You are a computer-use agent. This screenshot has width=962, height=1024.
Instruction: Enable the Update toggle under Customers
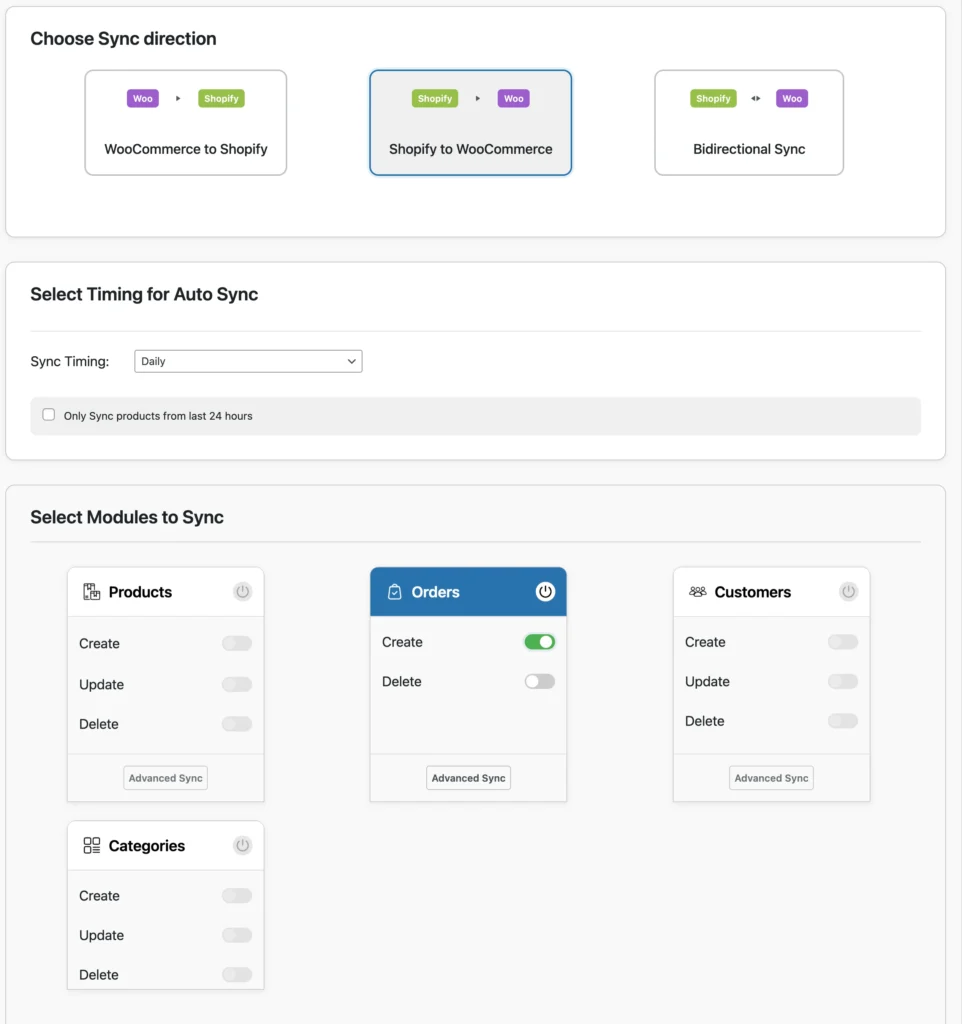point(842,681)
